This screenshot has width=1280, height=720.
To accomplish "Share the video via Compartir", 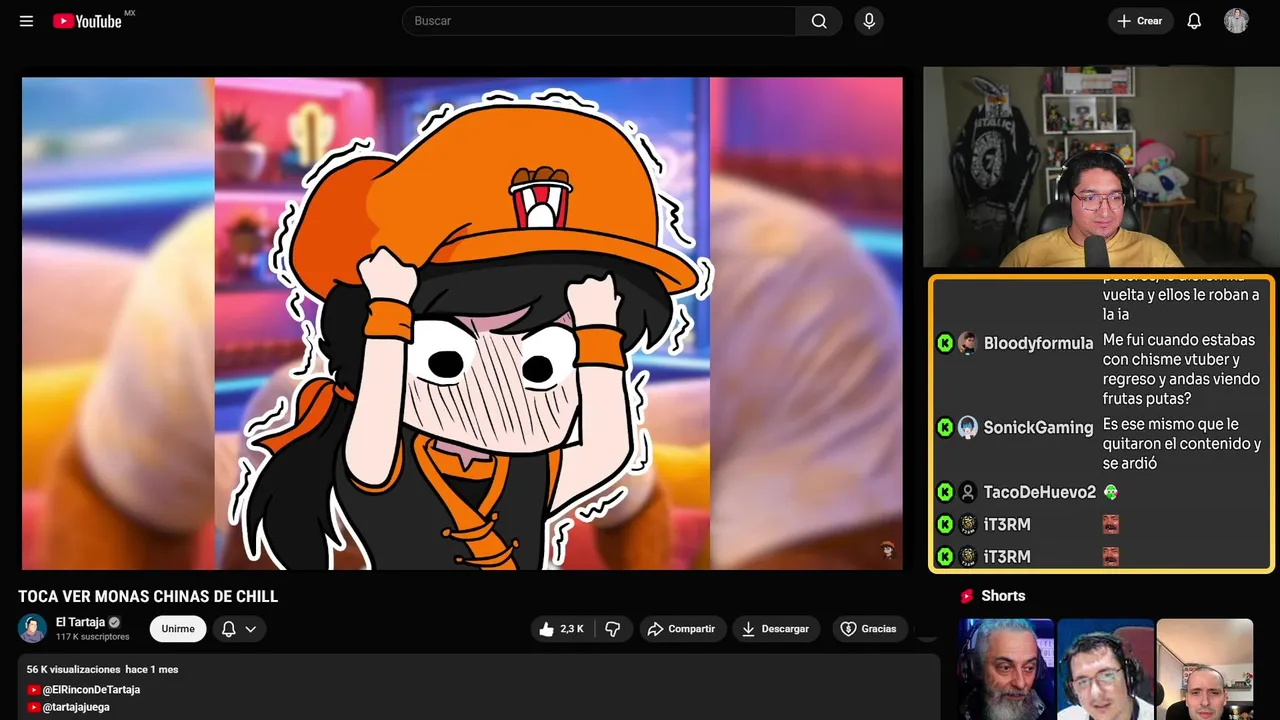I will (x=683, y=629).
